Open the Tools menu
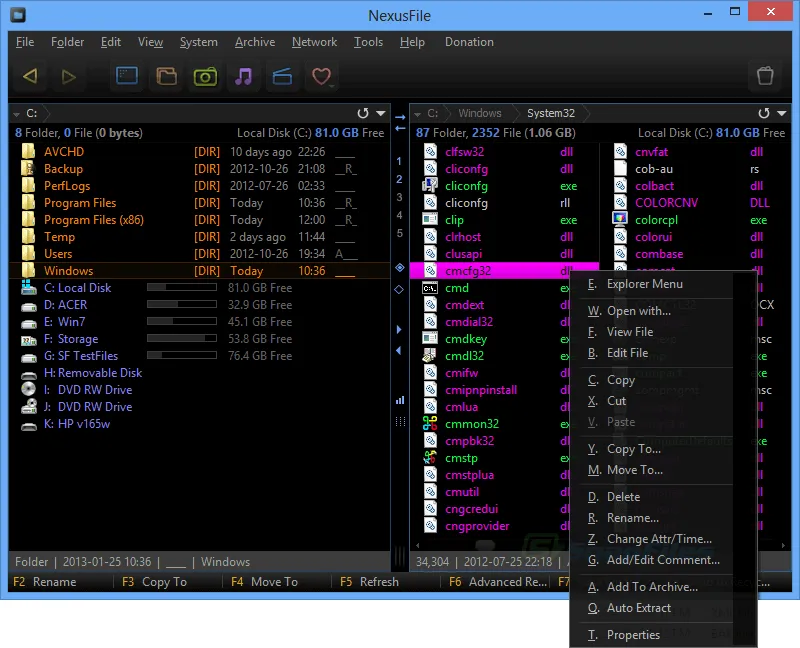 368,42
